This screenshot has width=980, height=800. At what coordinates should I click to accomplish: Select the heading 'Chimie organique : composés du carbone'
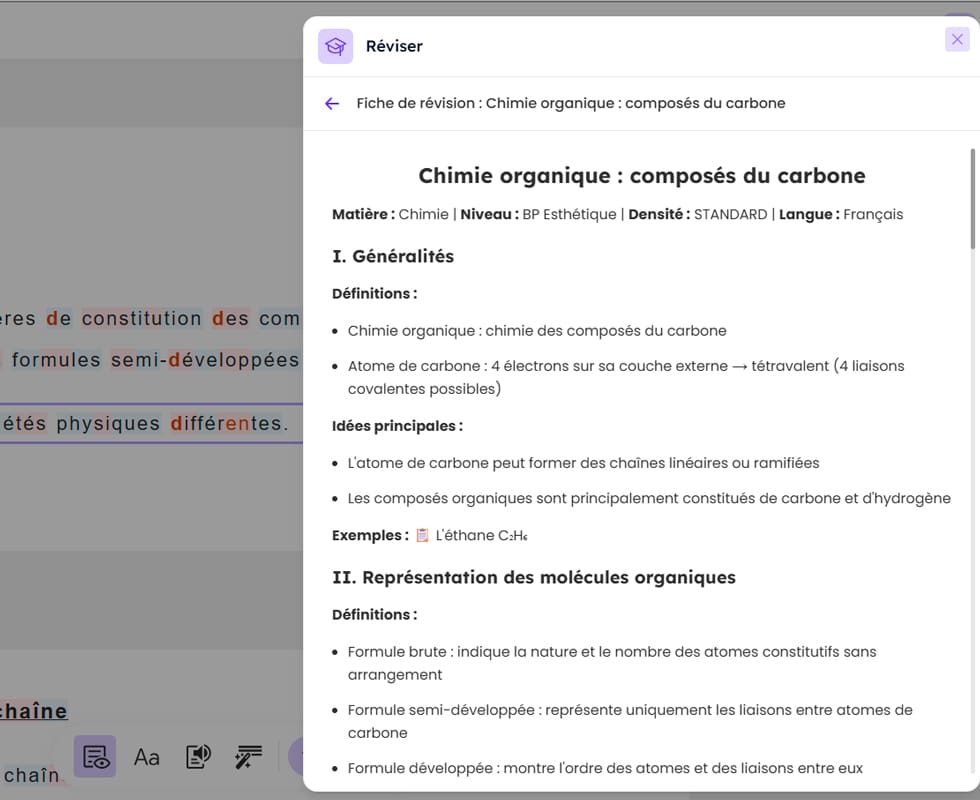click(x=642, y=176)
